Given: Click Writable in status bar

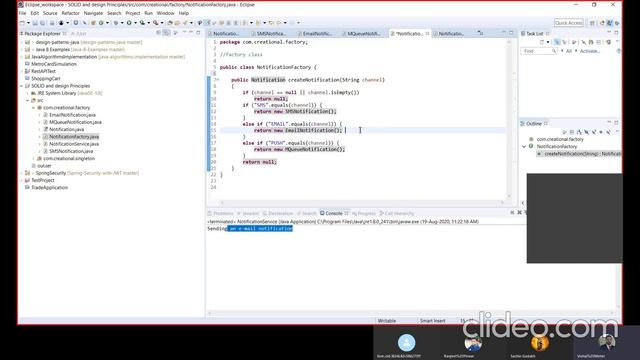Looking at the screenshot, I should pyautogui.click(x=387, y=321).
